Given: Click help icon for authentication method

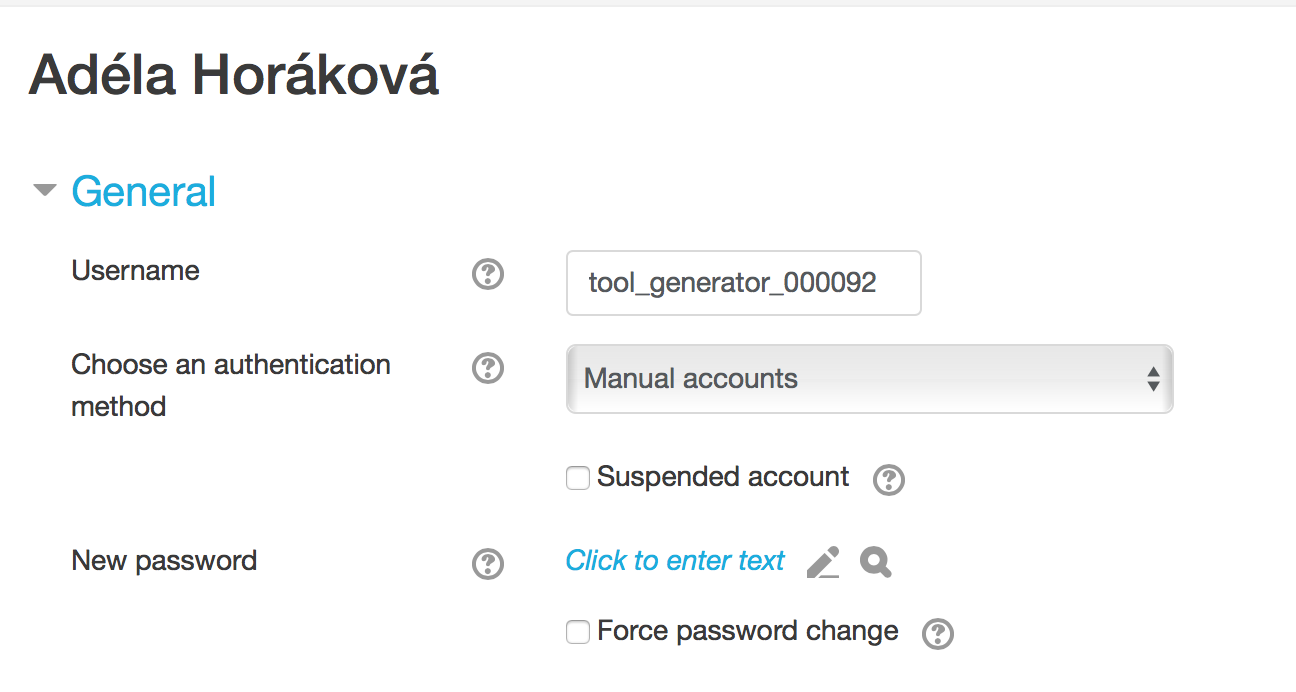Looking at the screenshot, I should coord(487,368).
